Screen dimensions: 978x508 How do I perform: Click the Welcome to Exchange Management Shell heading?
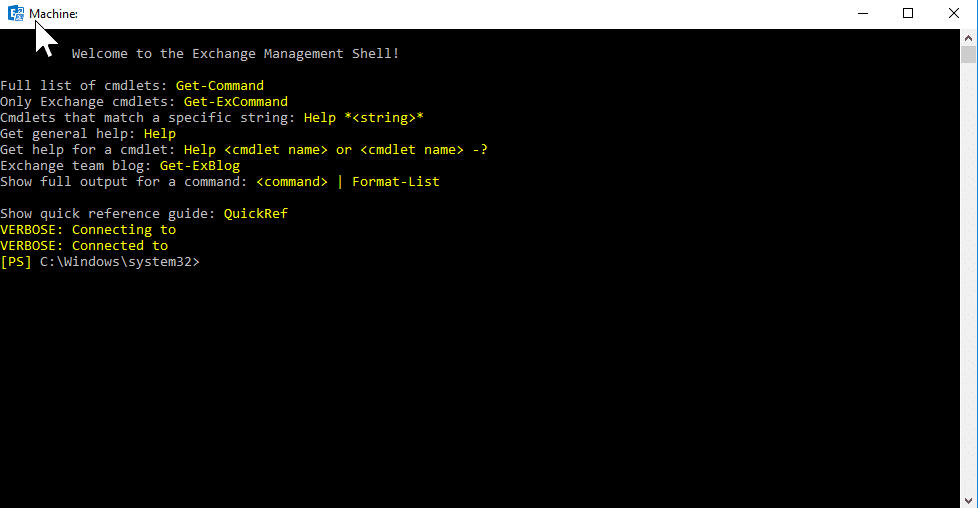pos(235,54)
